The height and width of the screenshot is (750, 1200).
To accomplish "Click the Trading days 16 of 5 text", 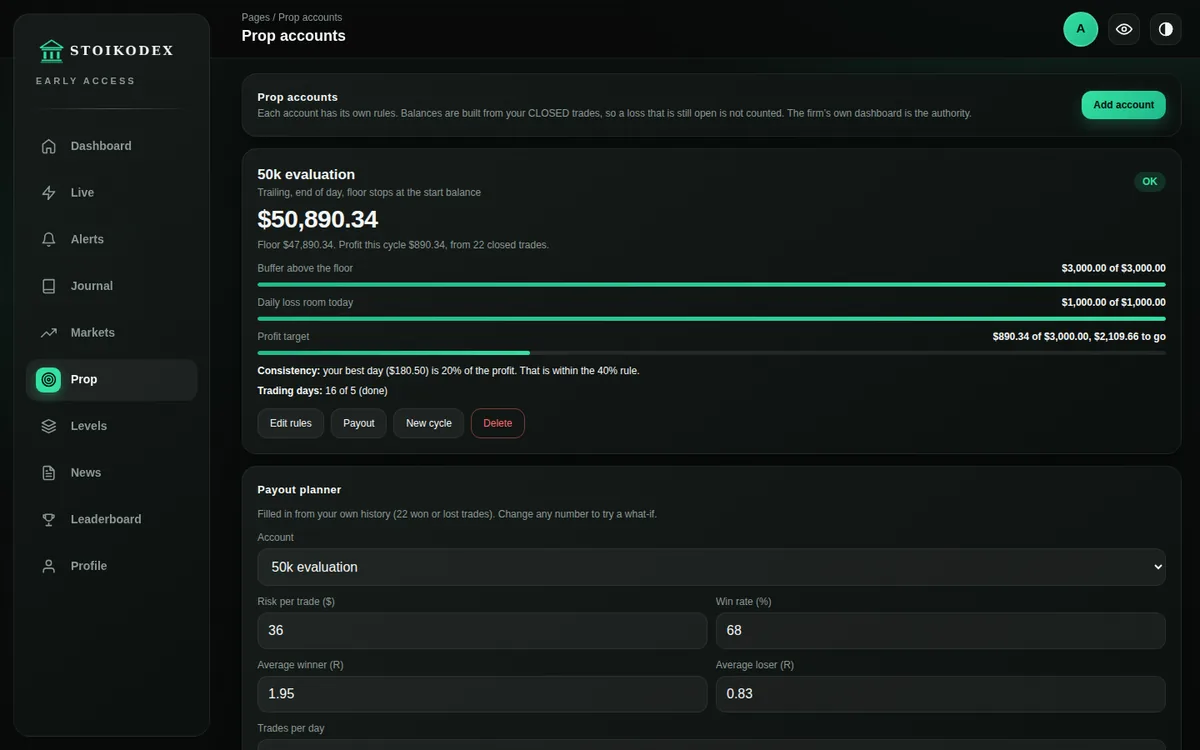I will [322, 391].
